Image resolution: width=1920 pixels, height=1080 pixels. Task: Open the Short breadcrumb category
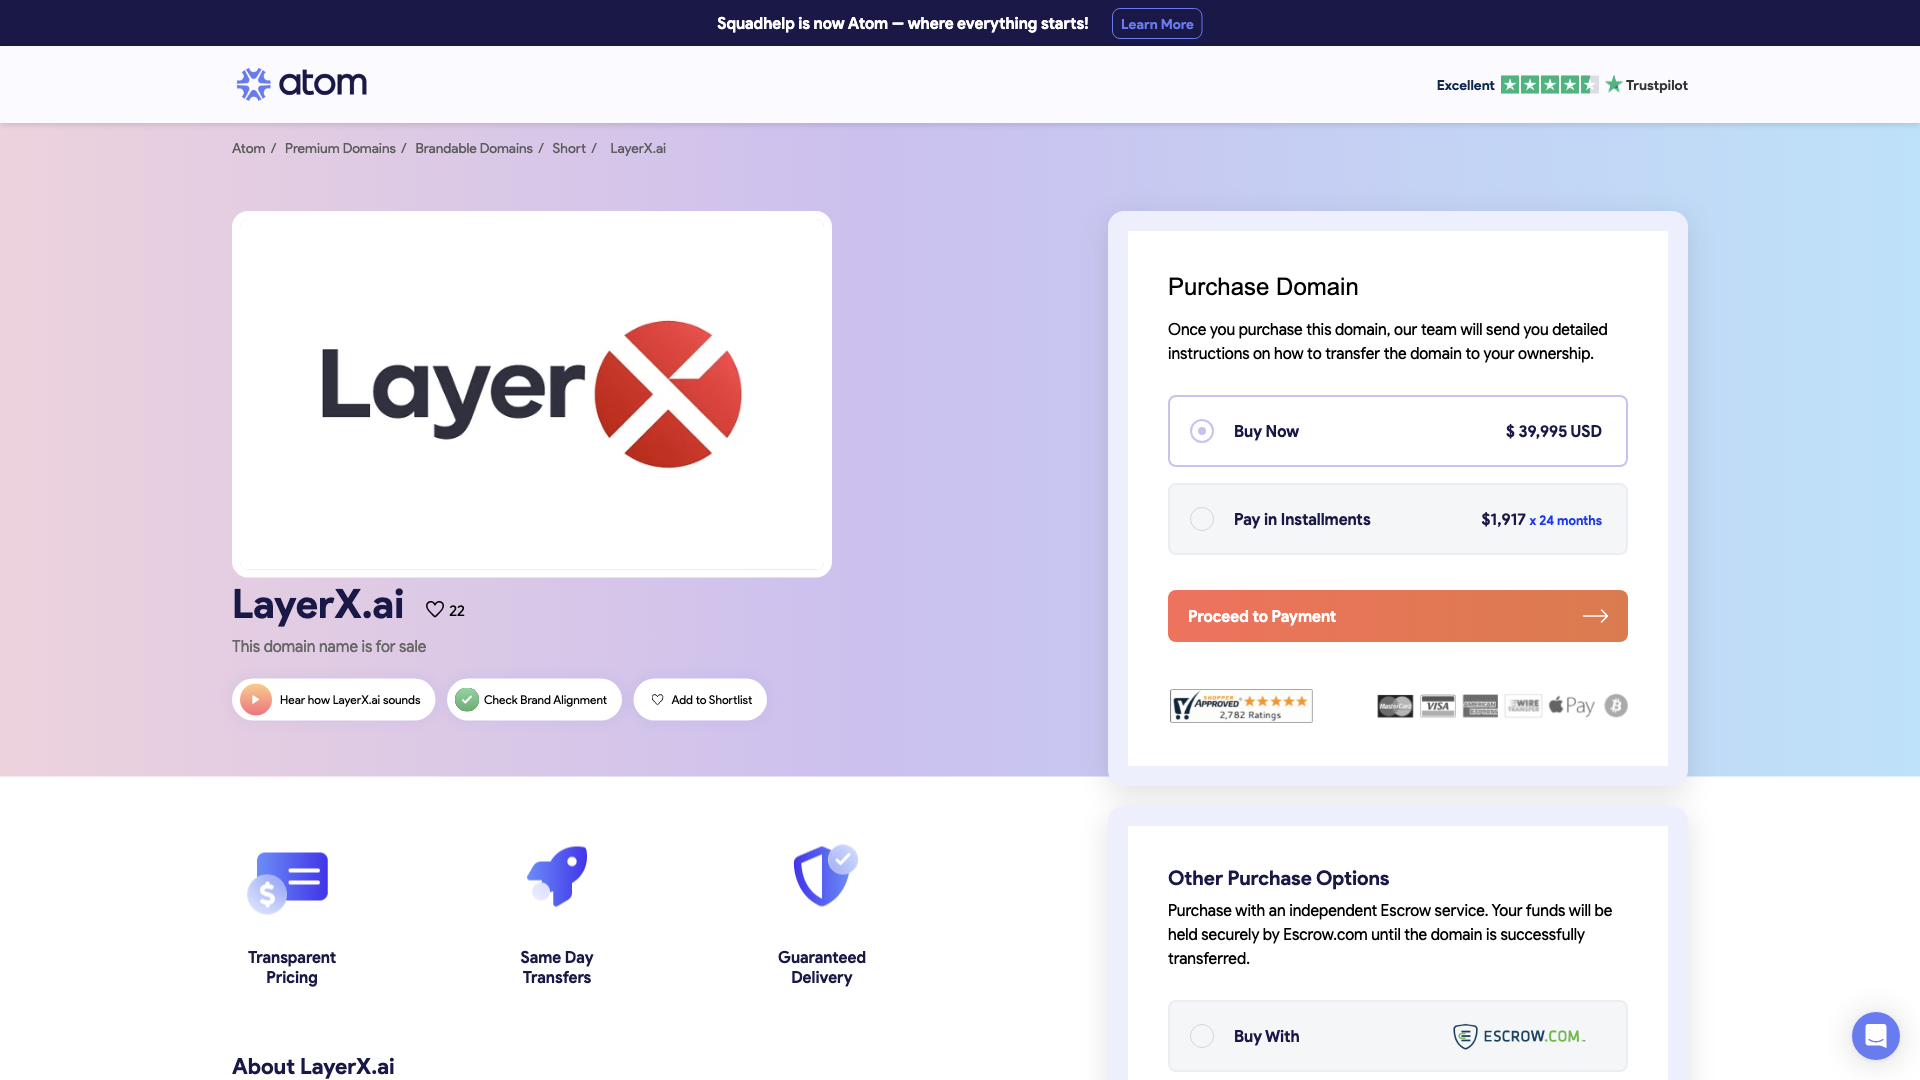tap(568, 148)
